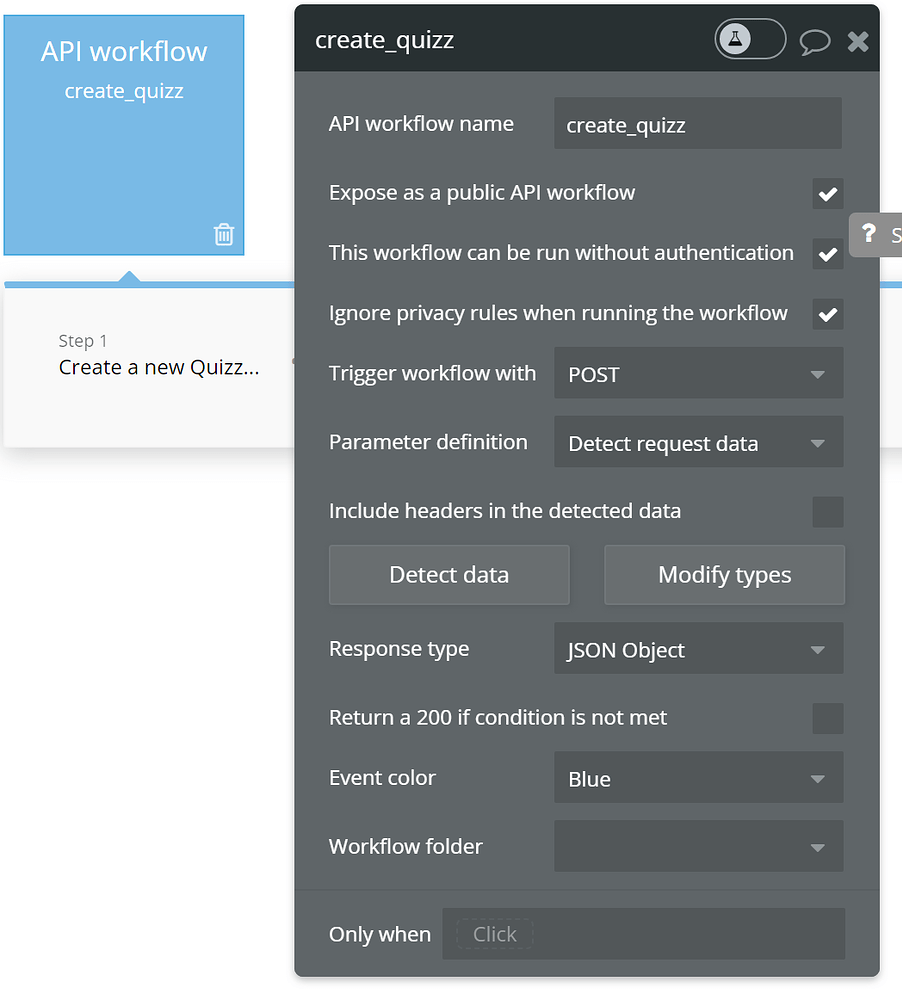Open the Response type JSON Object dropdown

[699, 649]
